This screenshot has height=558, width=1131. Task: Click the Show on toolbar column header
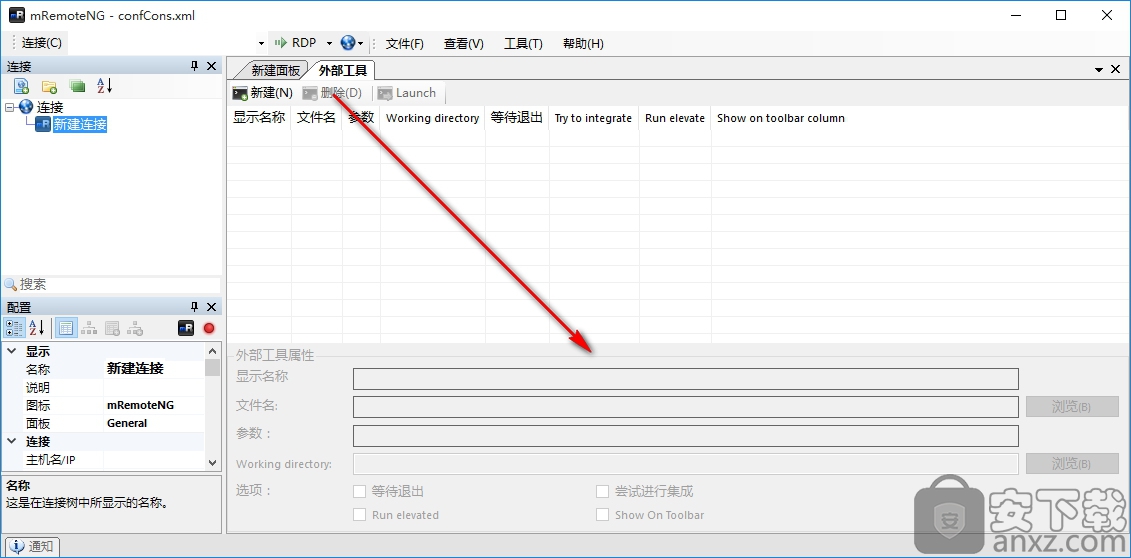(x=780, y=118)
